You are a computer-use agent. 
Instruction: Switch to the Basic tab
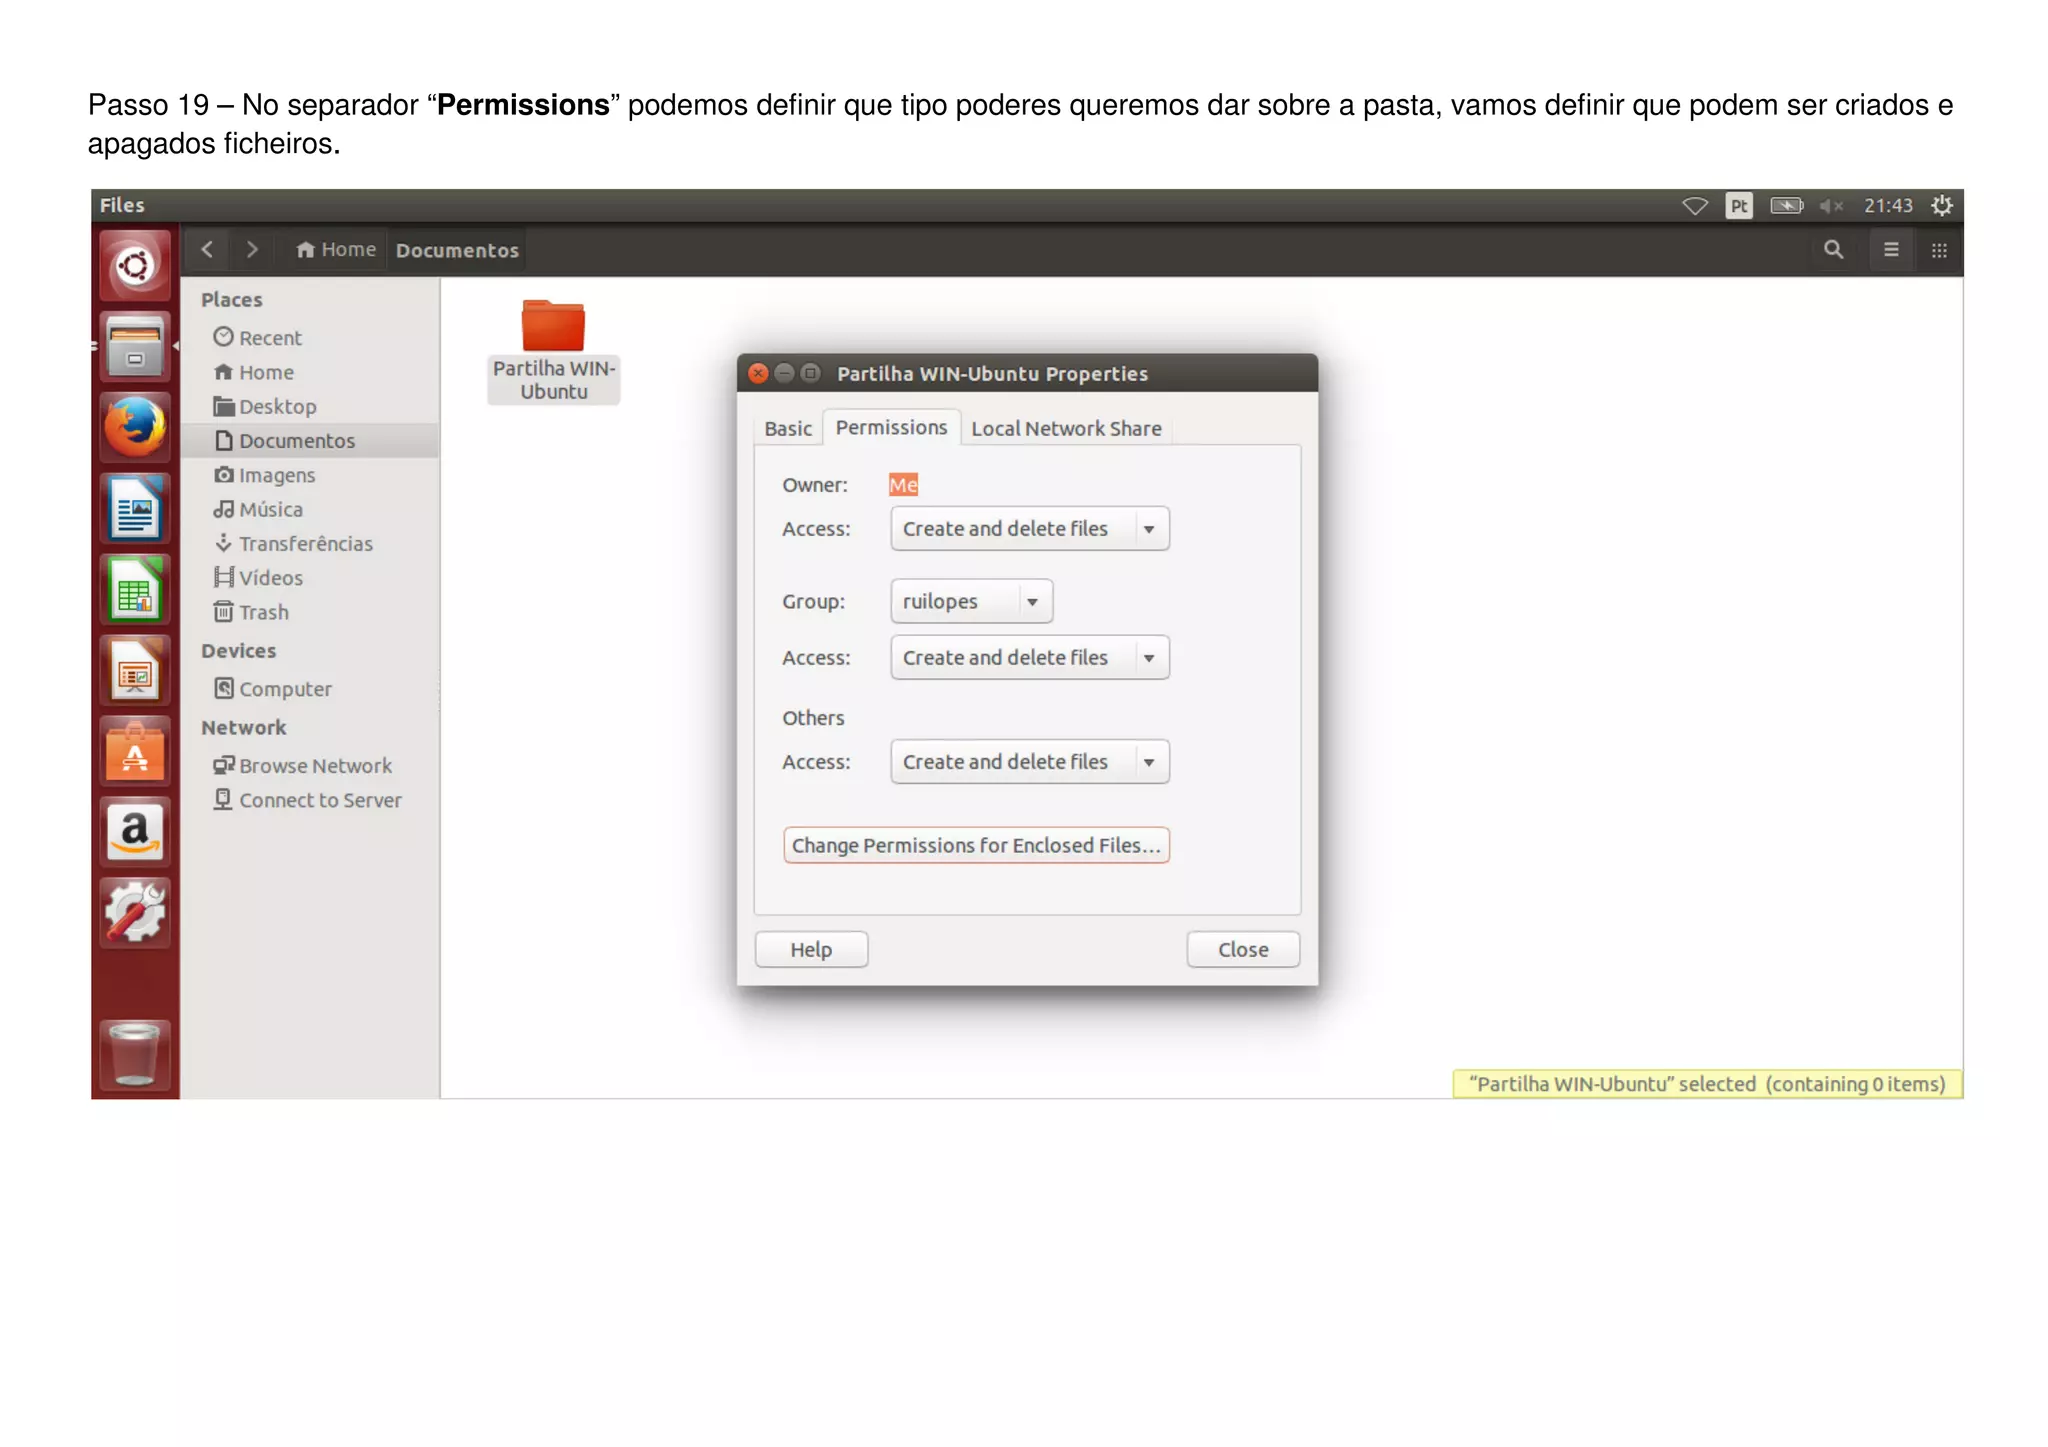(x=788, y=429)
